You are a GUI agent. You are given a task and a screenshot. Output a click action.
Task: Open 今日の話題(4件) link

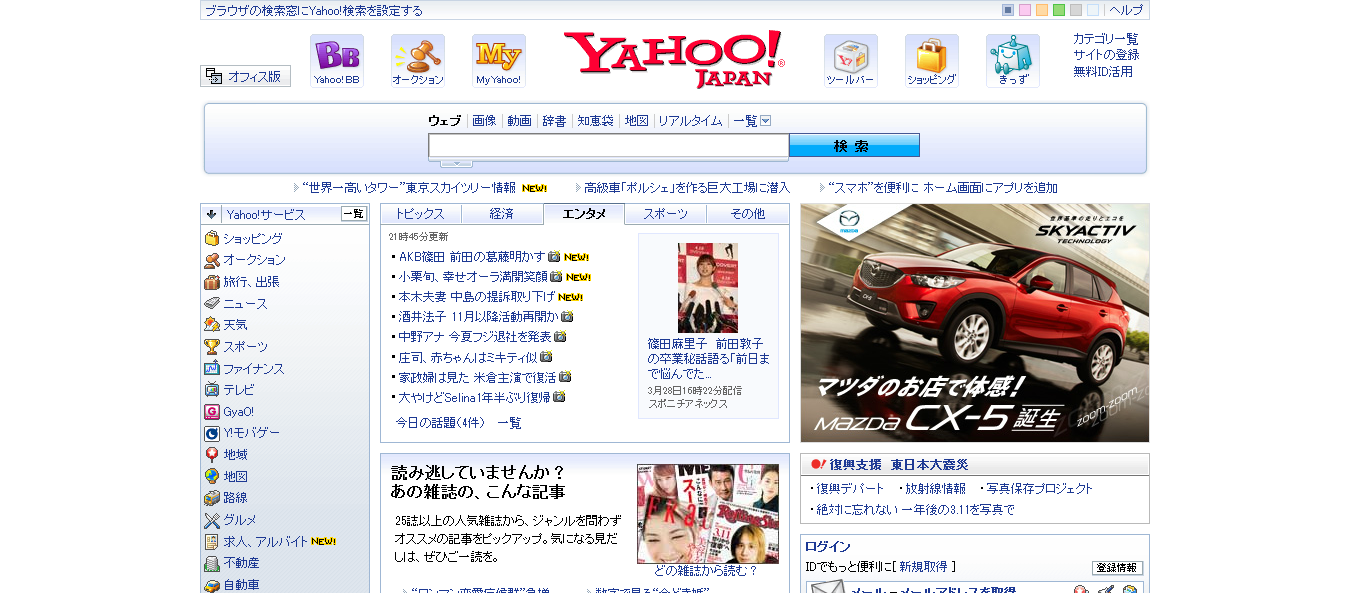coord(440,423)
